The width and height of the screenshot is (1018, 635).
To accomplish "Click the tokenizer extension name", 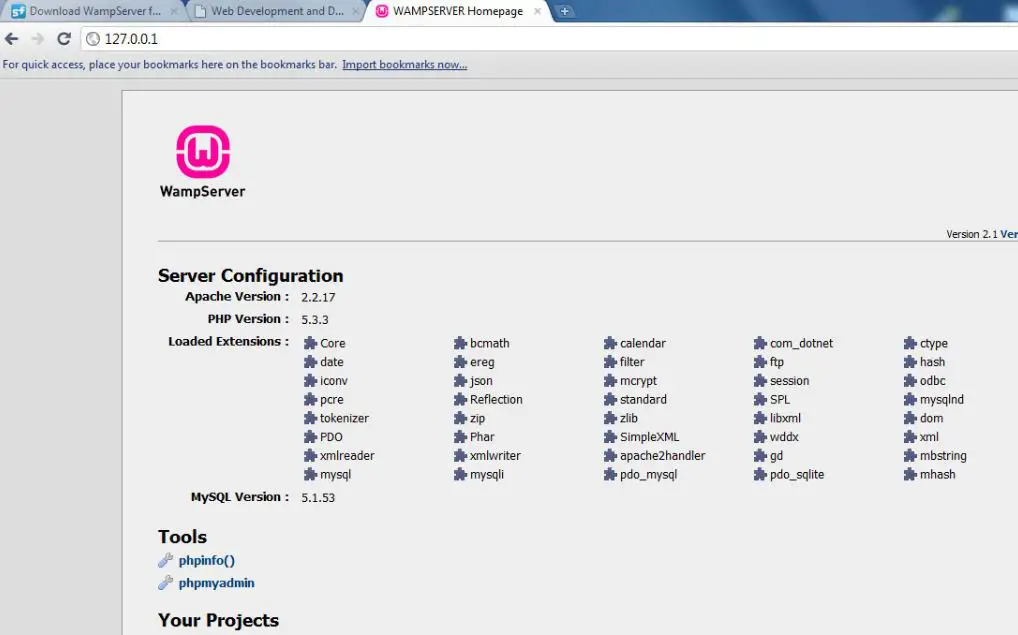I will (x=344, y=418).
